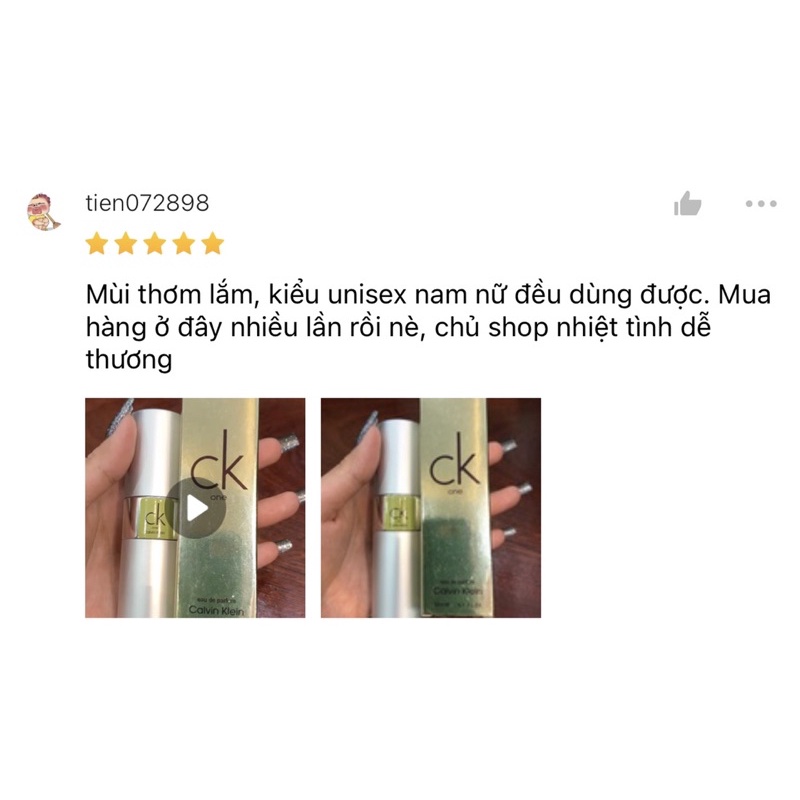800x800 pixels.
Task: Select the word 'Mua' ending the first line
Action: click(744, 295)
